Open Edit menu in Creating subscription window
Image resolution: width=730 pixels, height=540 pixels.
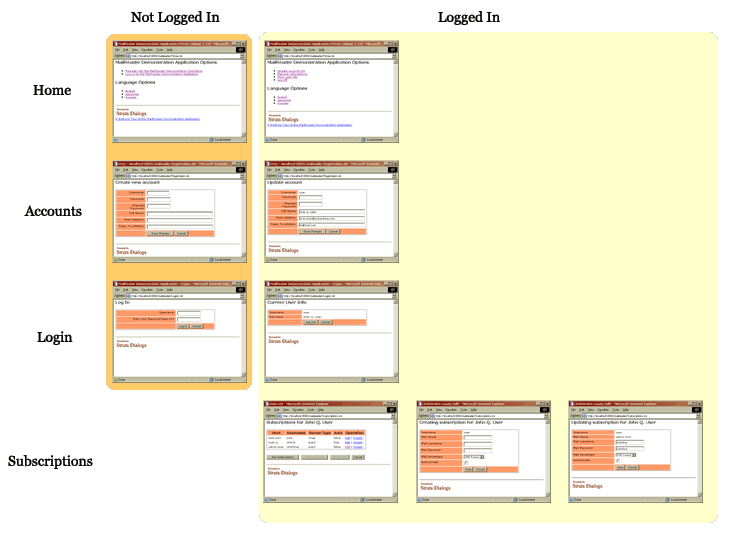click(x=430, y=410)
